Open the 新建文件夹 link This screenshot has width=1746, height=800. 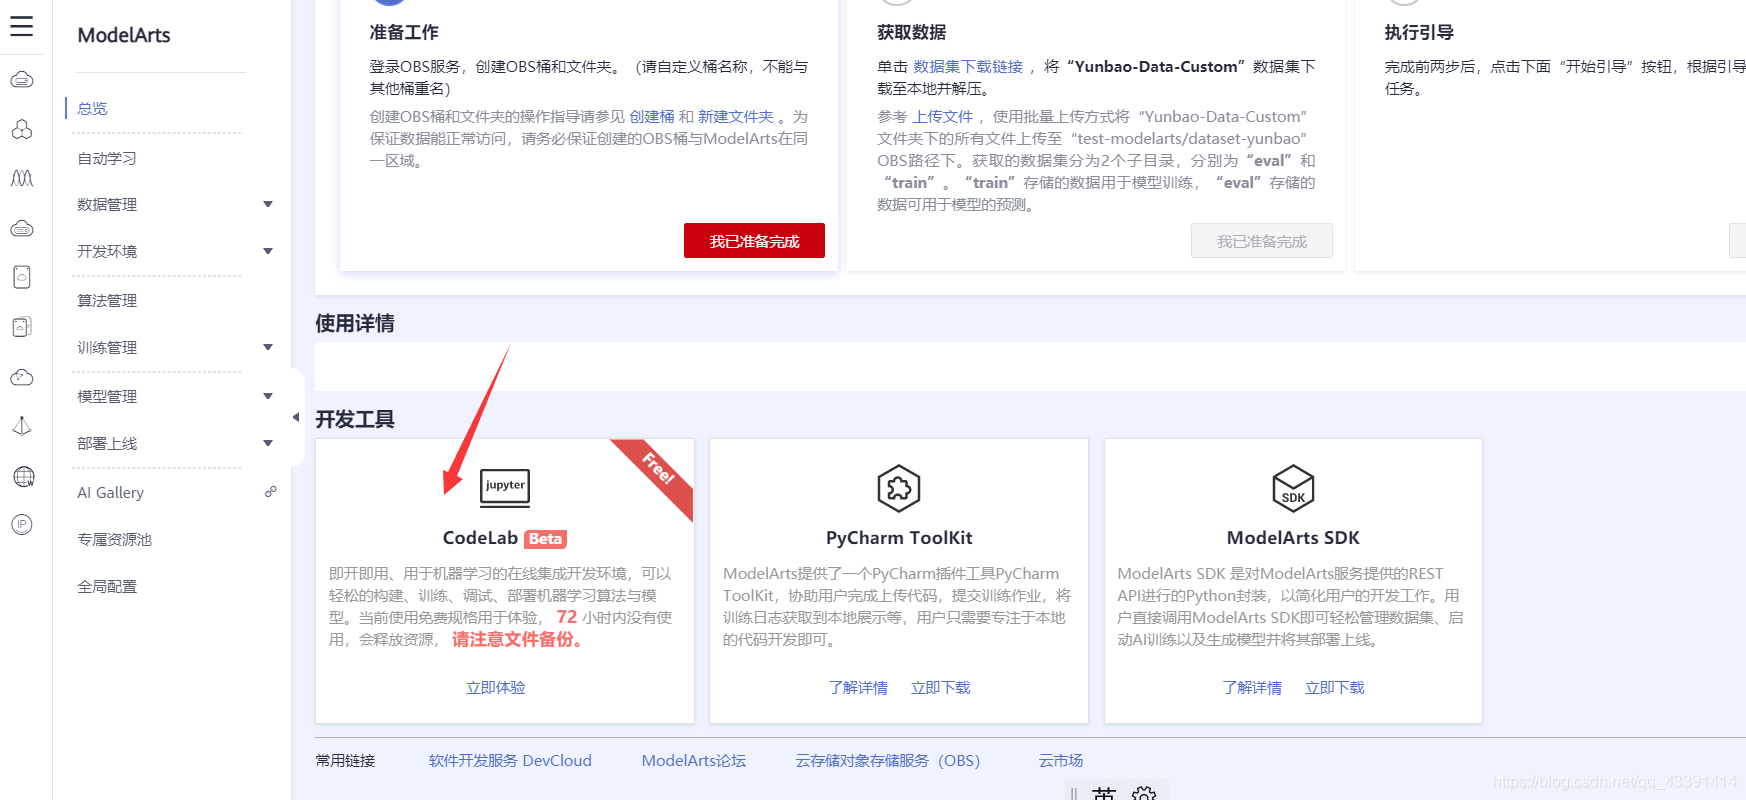click(735, 116)
